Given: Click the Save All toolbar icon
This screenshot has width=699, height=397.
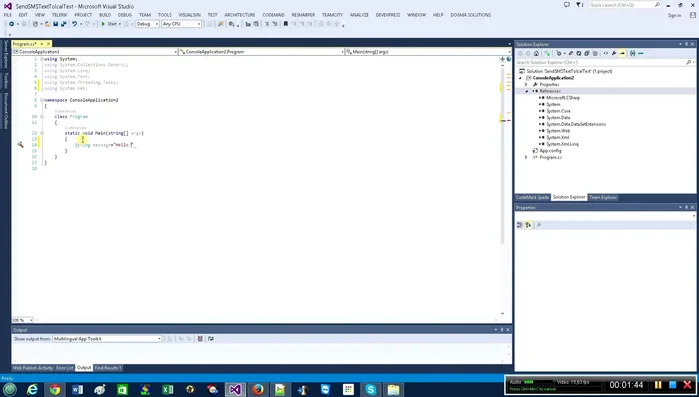Looking at the screenshot, I should tap(64, 24).
